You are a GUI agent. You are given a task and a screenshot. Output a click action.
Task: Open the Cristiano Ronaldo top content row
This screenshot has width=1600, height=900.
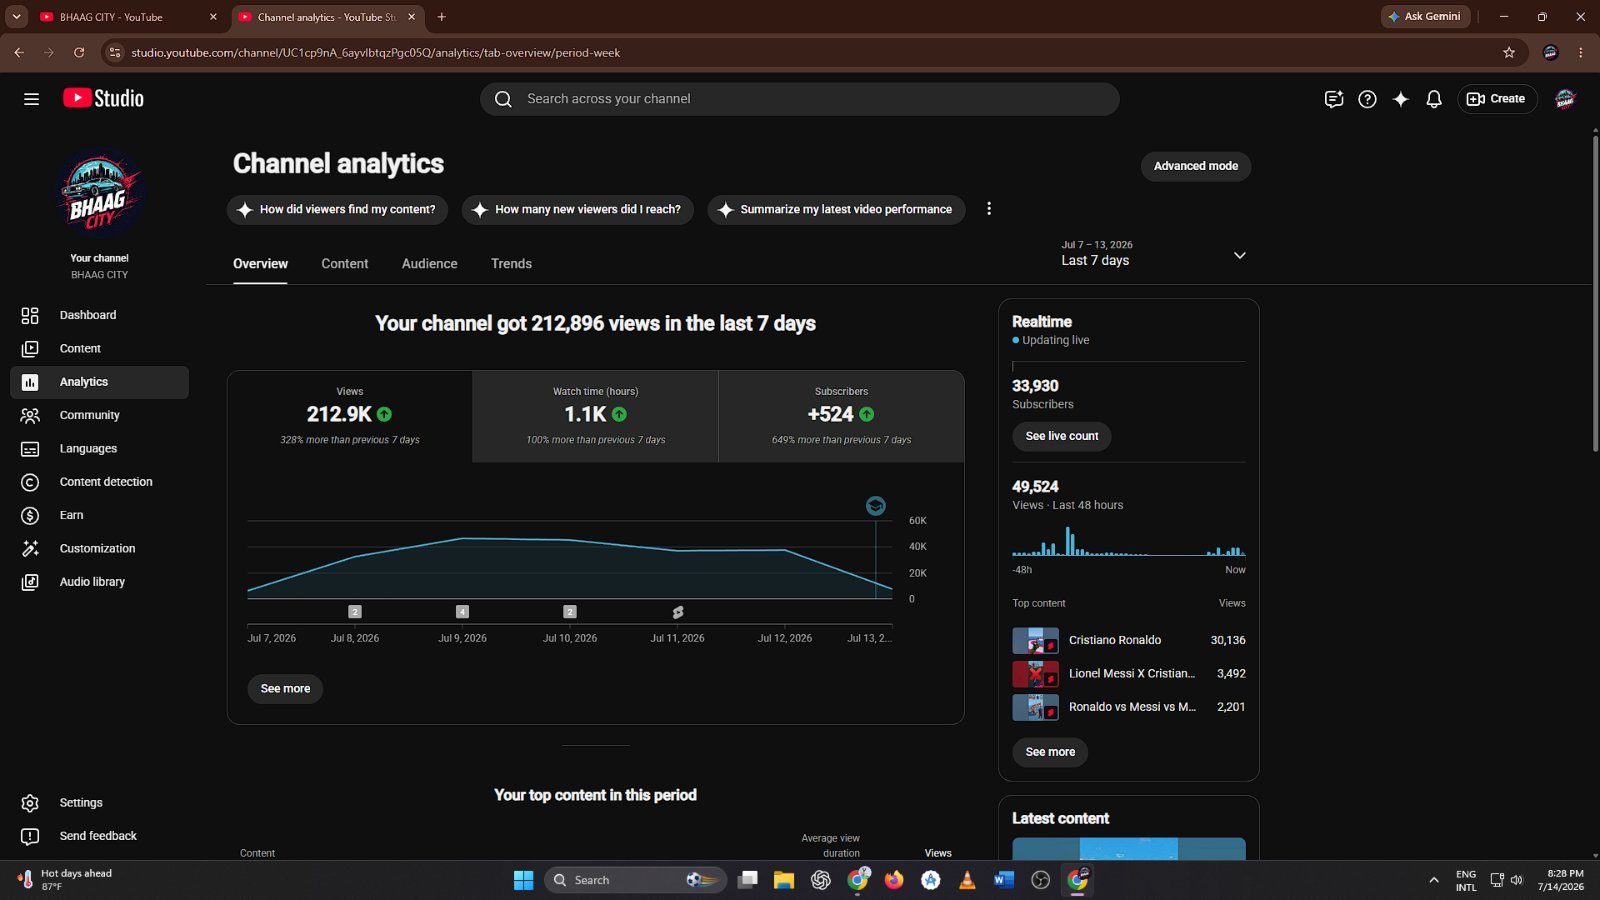tap(1128, 640)
